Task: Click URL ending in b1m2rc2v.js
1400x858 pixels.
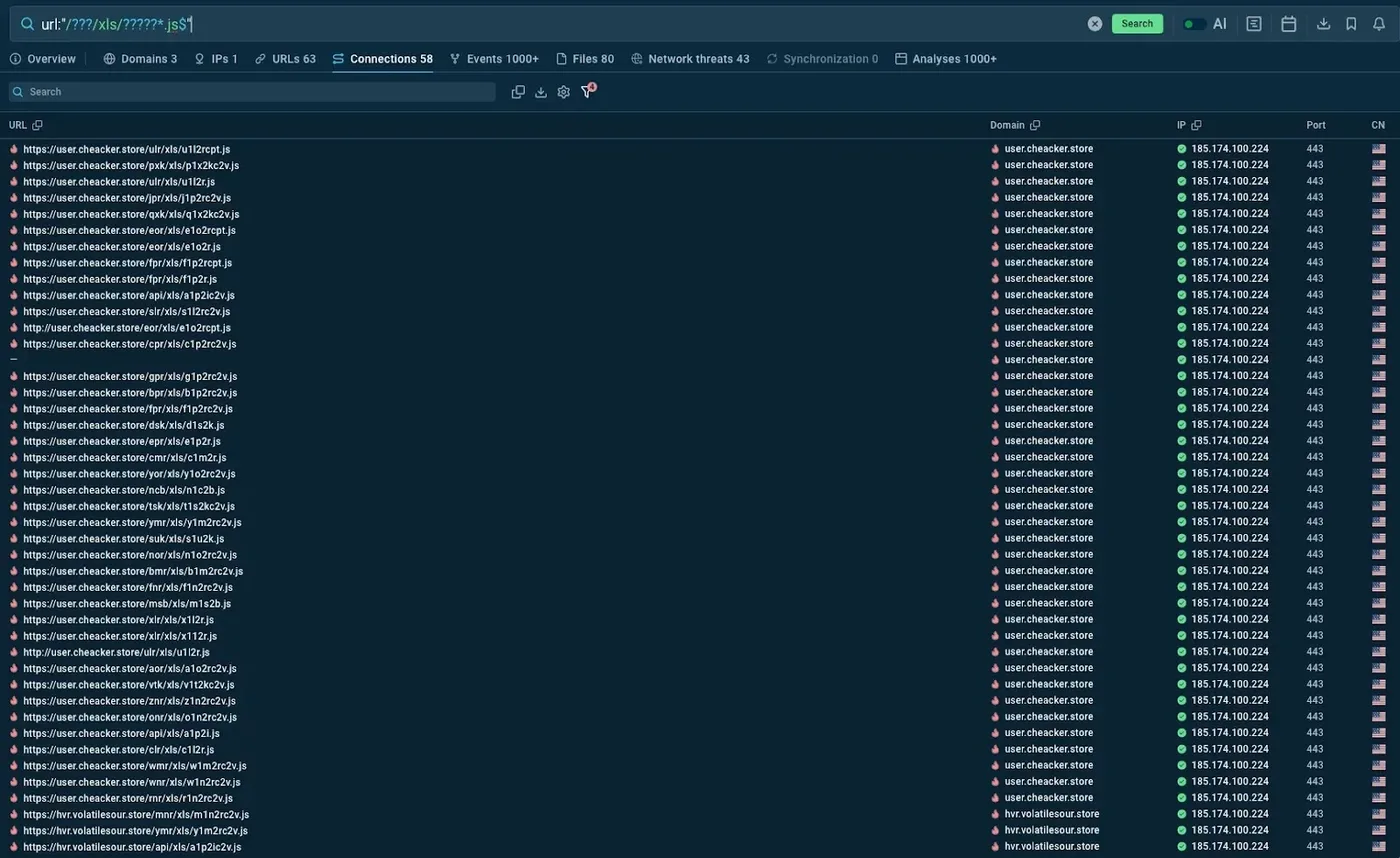Action: coord(133,571)
